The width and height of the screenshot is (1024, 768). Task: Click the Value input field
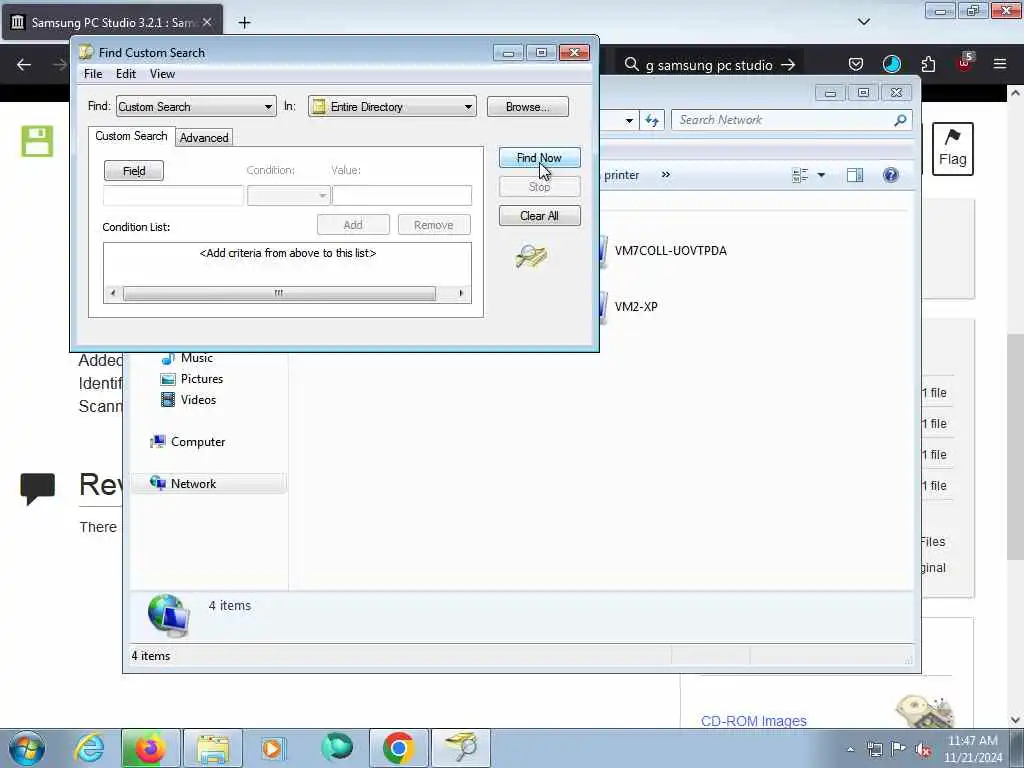pos(402,195)
